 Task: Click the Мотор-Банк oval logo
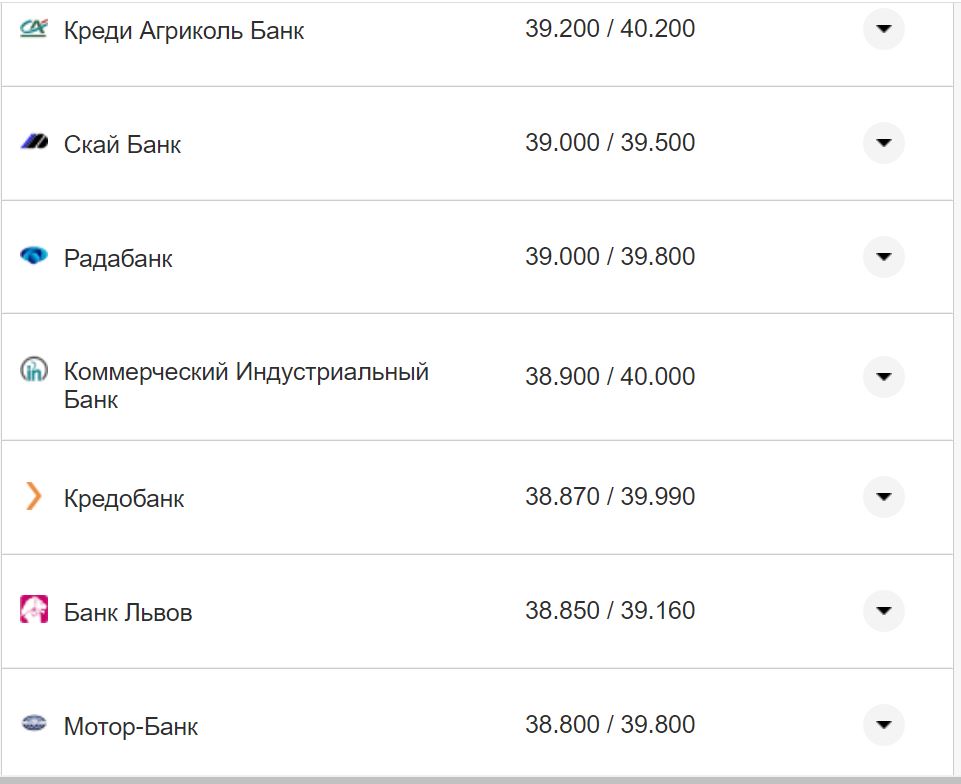[x=35, y=724]
